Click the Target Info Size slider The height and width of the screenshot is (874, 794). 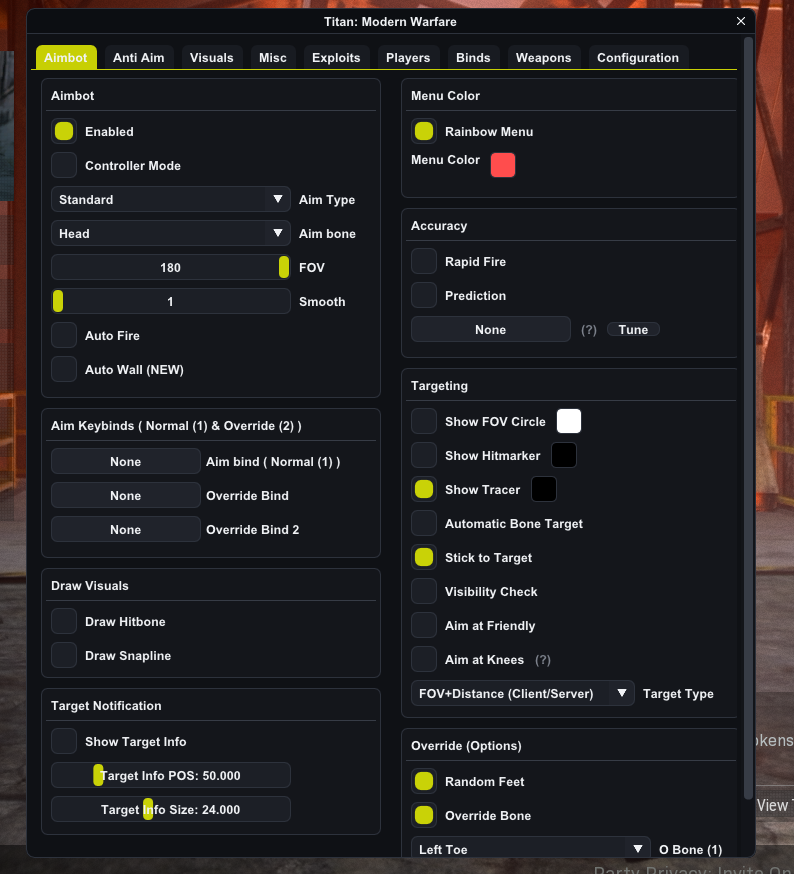click(x=171, y=809)
